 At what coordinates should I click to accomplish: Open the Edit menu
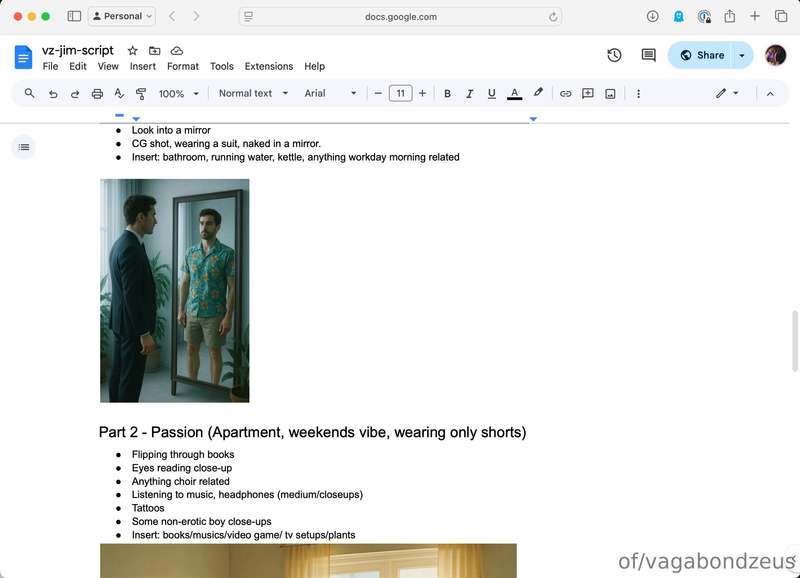click(78, 66)
